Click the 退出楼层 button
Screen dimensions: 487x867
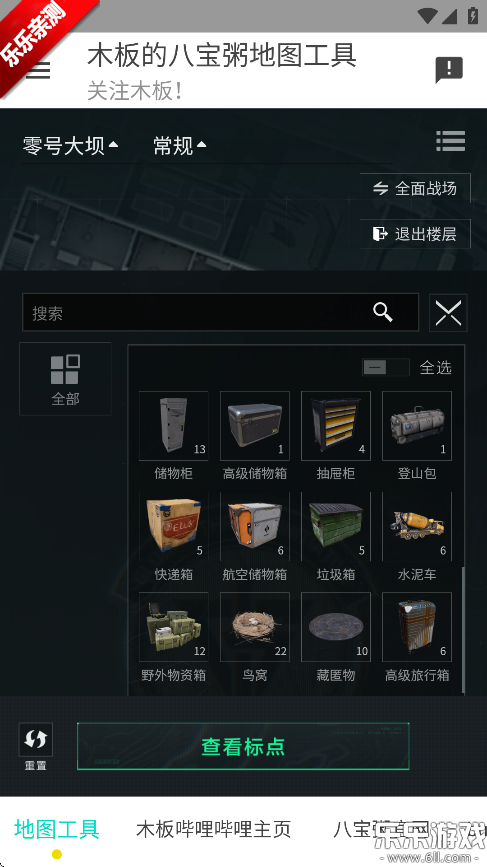pyautogui.click(x=415, y=234)
